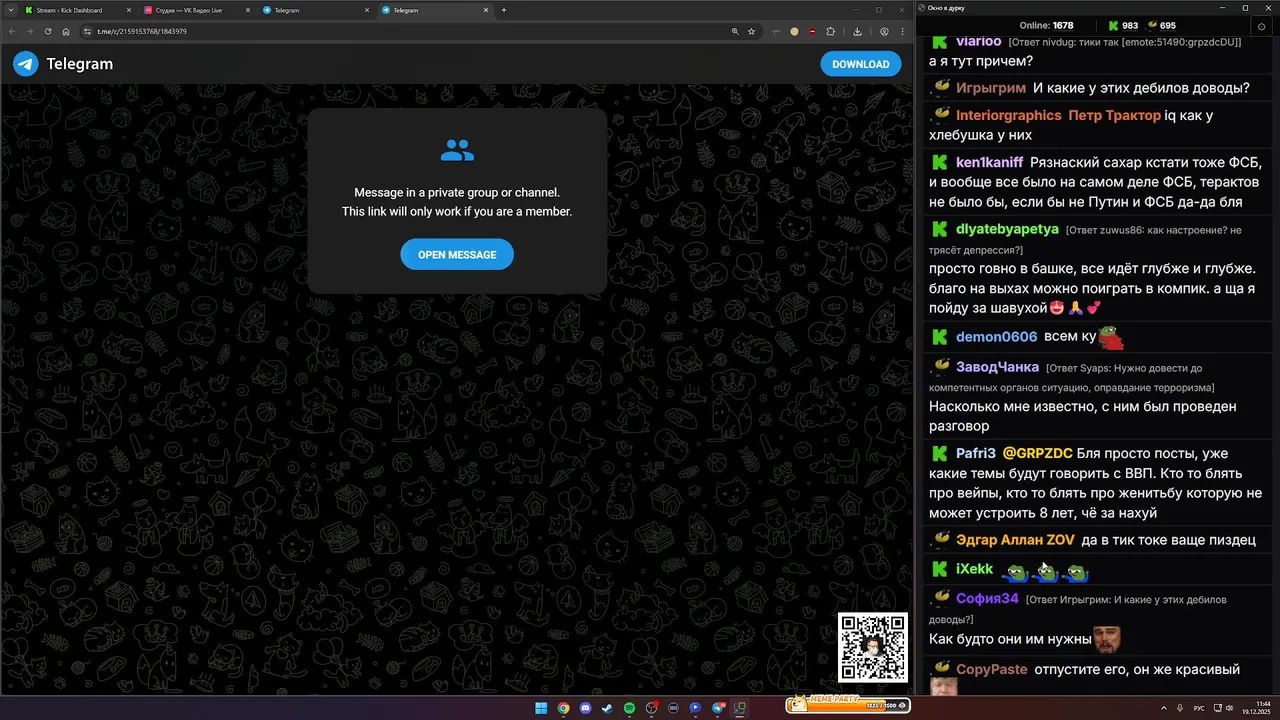
Task: Open a new browser tab
Action: pos(503,10)
